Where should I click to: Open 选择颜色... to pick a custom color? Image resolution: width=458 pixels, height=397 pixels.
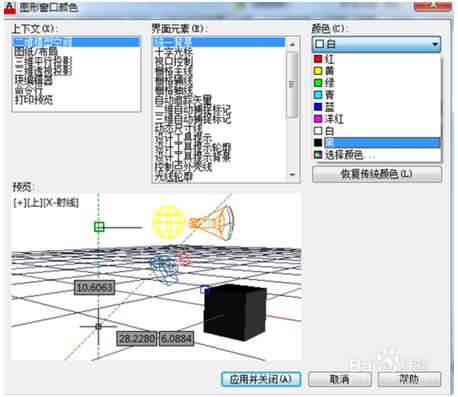tap(377, 155)
